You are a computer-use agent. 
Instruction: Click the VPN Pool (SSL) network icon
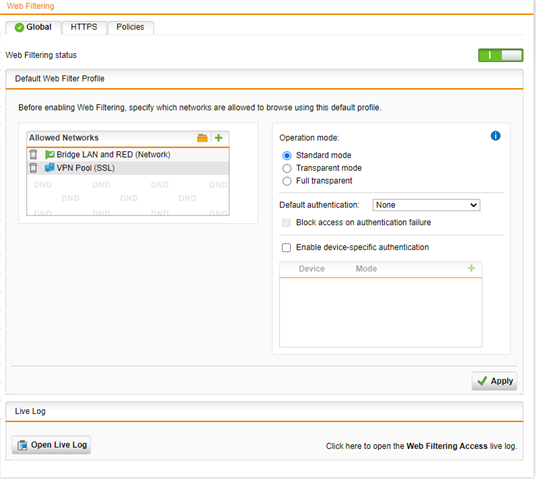[x=50, y=168]
